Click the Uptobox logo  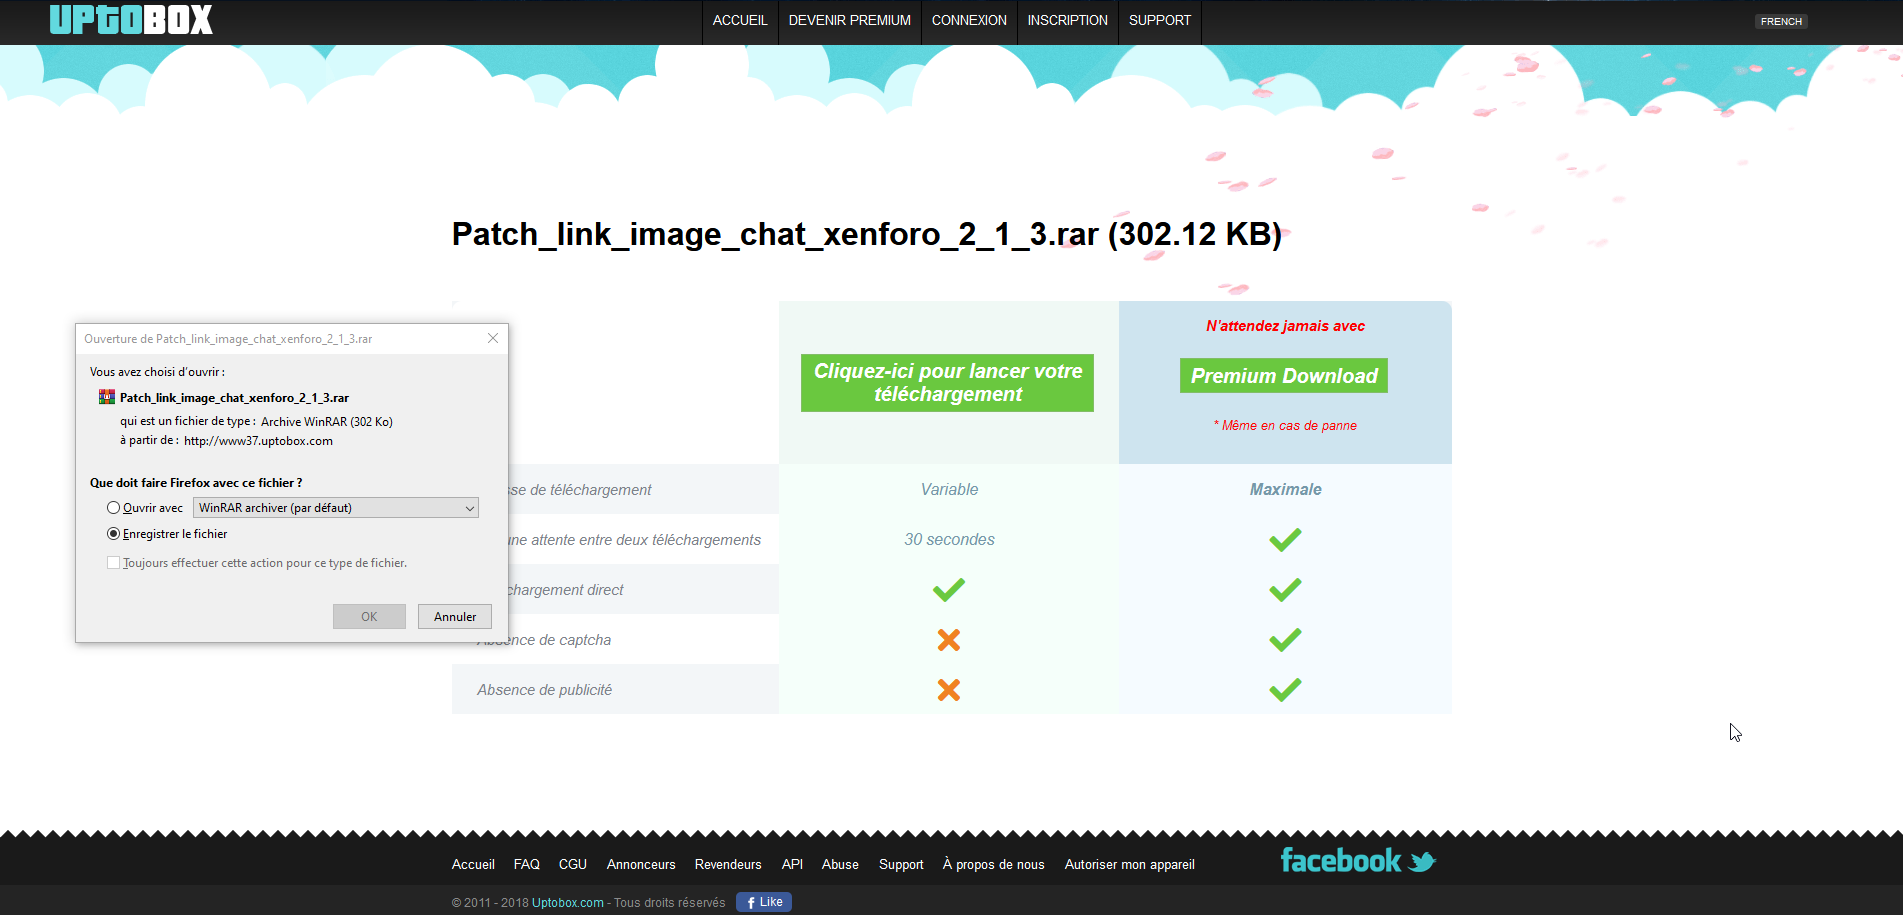click(x=131, y=20)
